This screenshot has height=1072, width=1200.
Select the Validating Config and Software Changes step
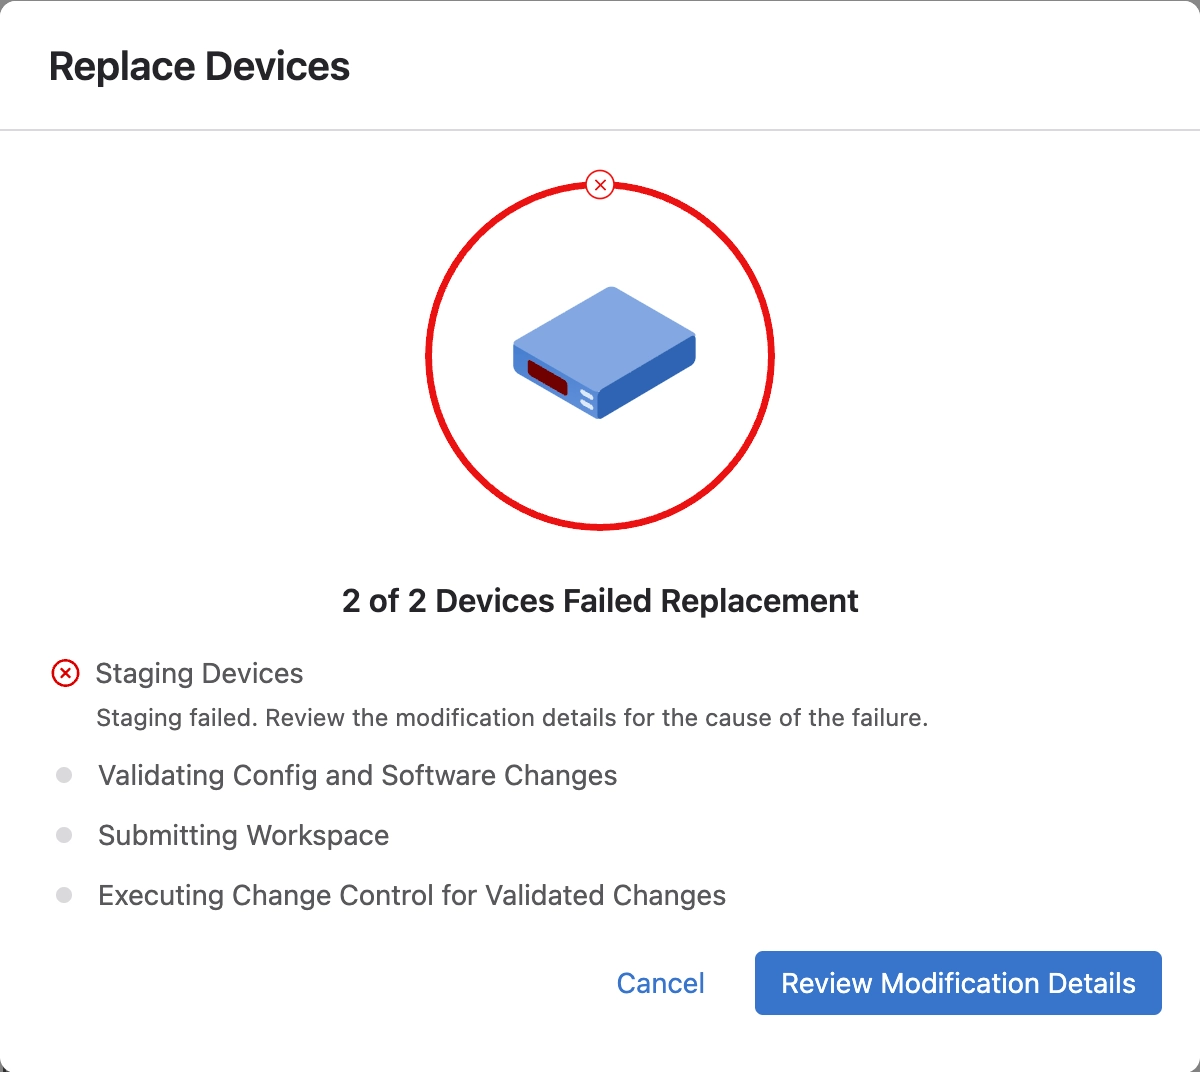[x=357, y=776]
